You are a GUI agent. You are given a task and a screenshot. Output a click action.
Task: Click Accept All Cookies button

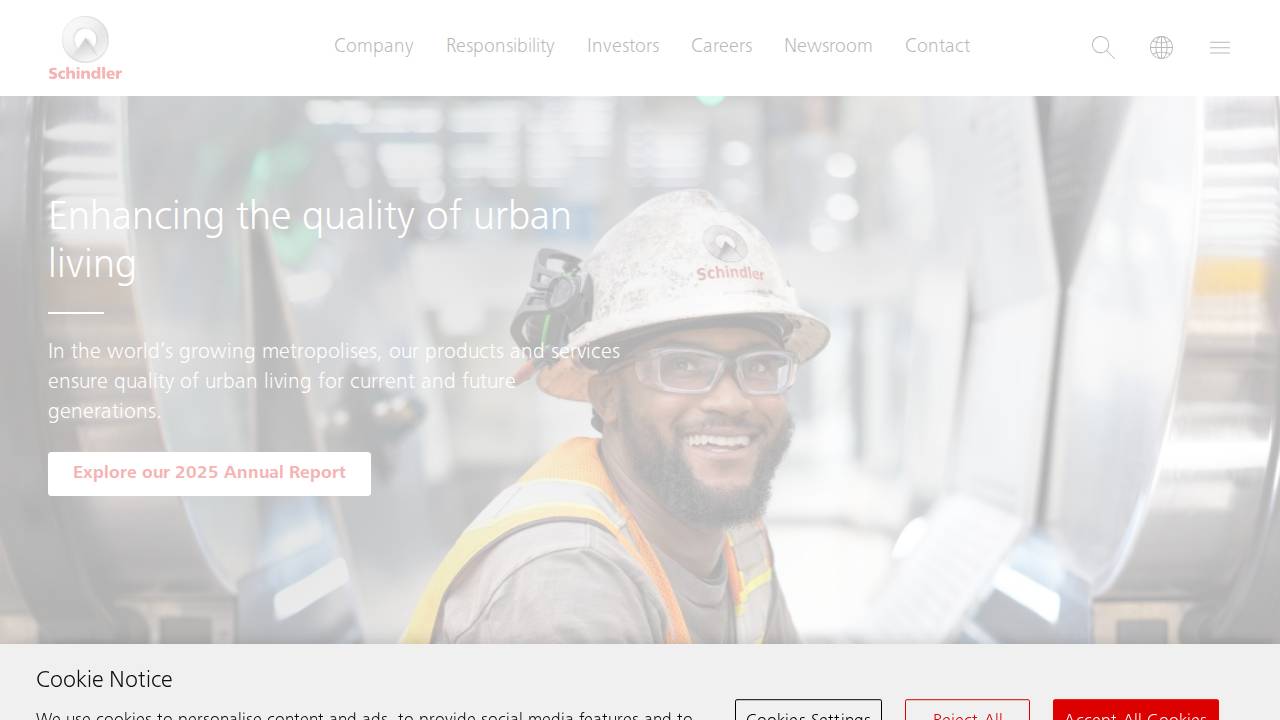tap(1136, 710)
